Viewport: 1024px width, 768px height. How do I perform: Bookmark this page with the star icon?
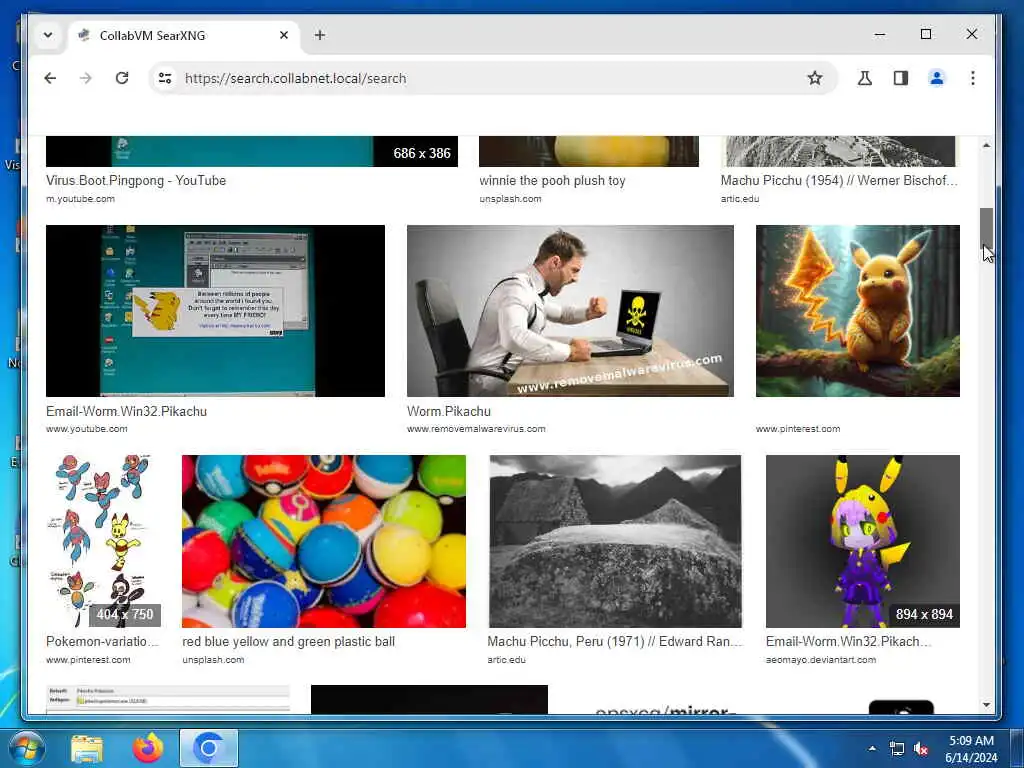(815, 78)
